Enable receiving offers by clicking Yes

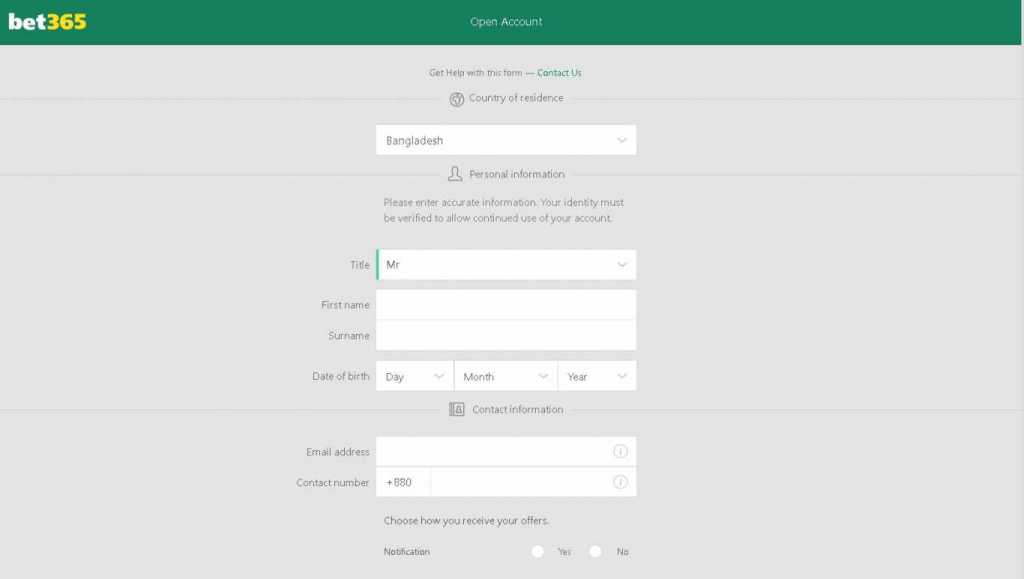click(x=537, y=551)
